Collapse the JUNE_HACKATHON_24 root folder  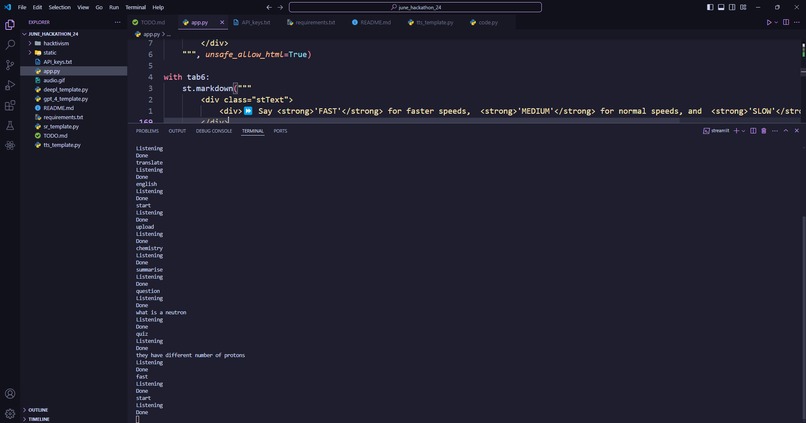click(x=74, y=34)
